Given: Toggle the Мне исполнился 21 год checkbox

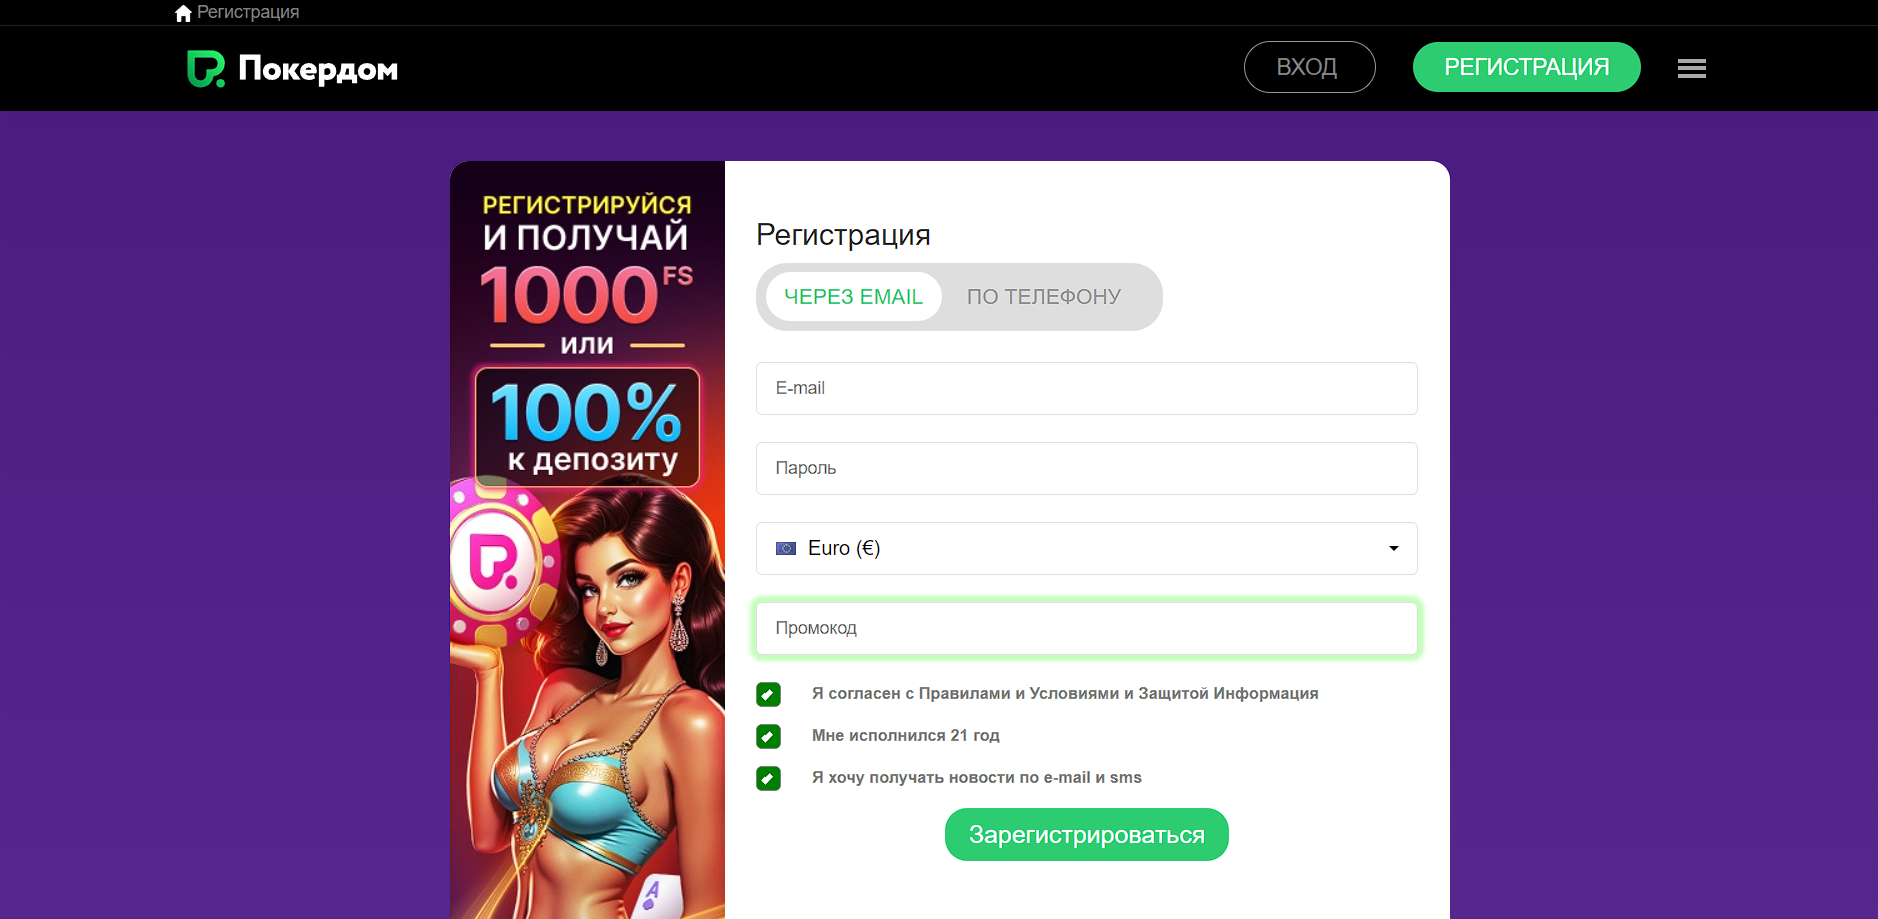Looking at the screenshot, I should point(768,736).
